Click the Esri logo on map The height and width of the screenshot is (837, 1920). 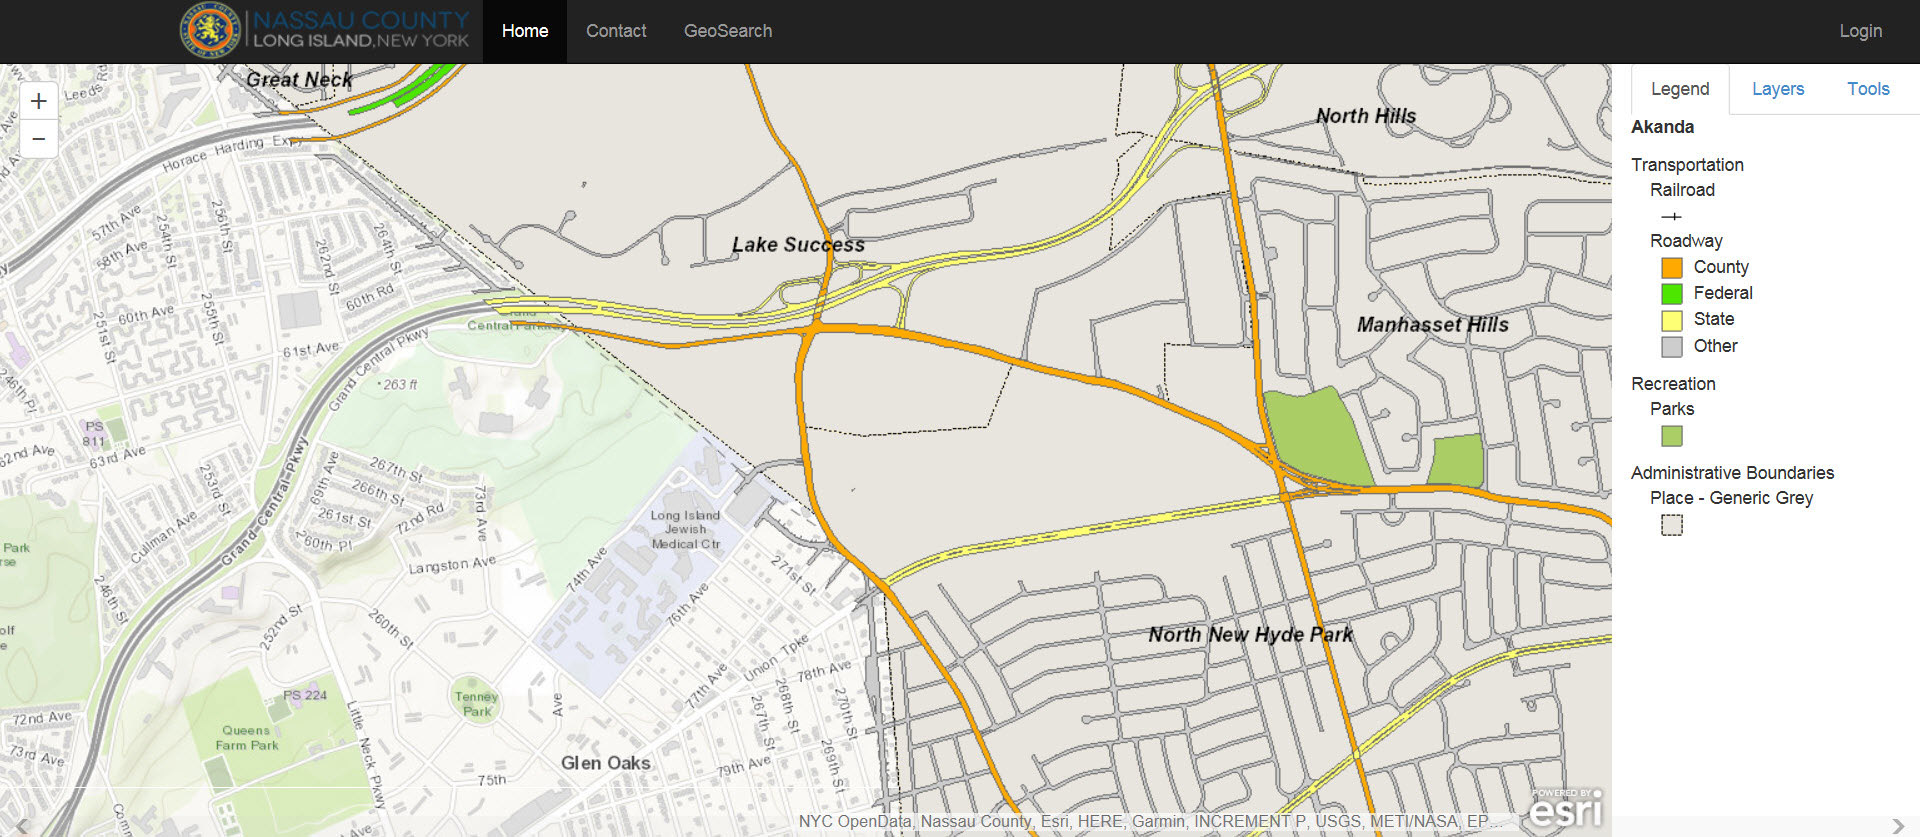[1566, 809]
